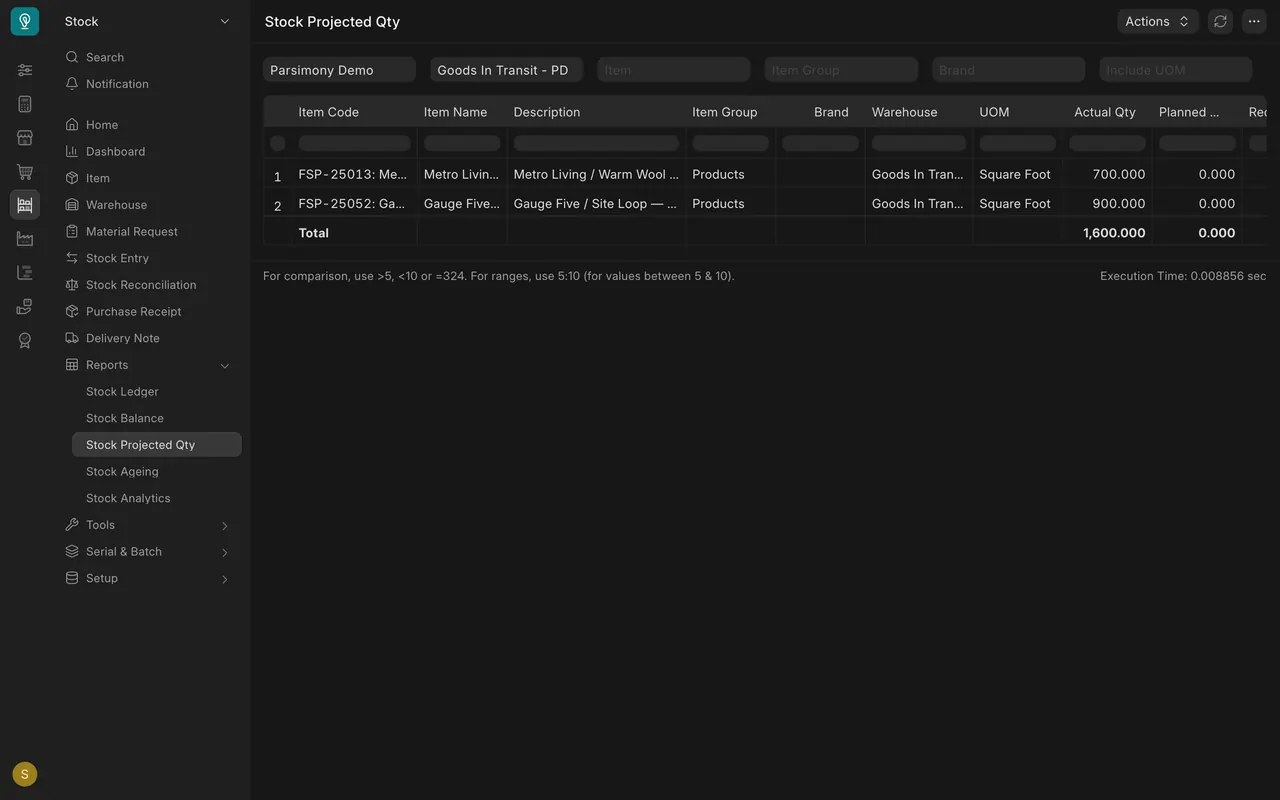
Task: Open the Actions dropdown button
Action: click(1158, 21)
